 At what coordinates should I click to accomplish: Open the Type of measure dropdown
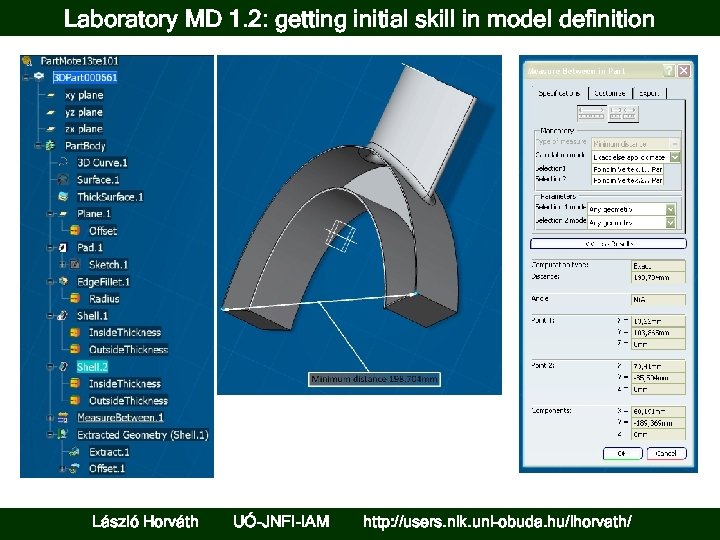tap(675, 144)
